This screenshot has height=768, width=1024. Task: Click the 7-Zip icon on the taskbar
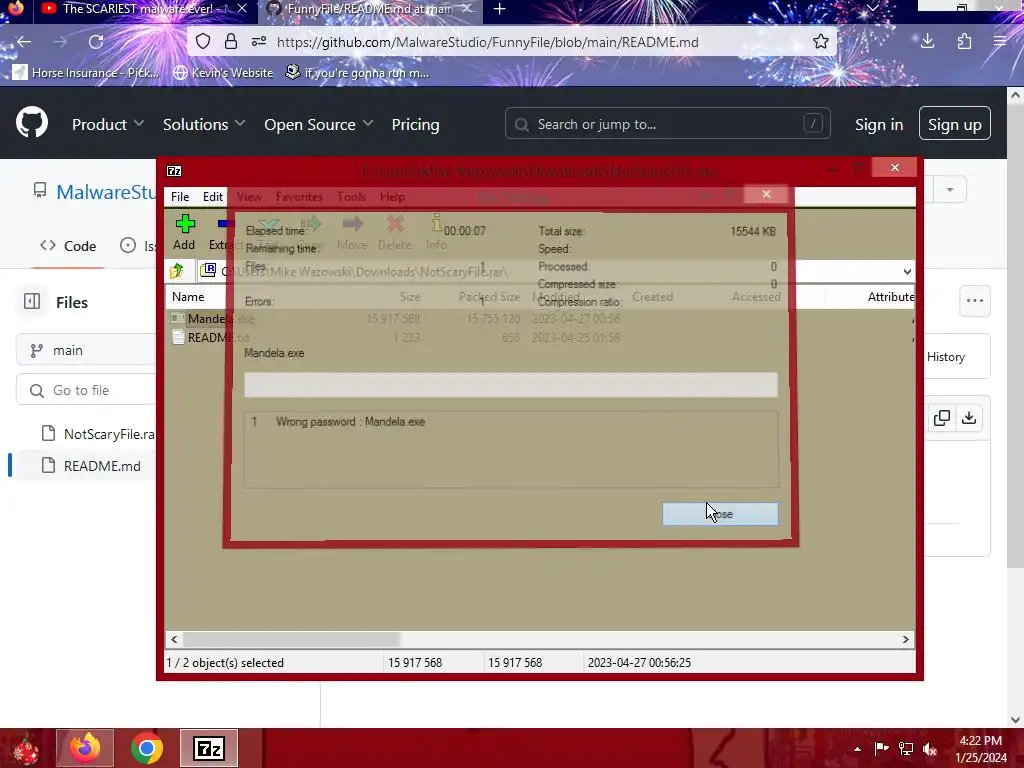click(208, 748)
